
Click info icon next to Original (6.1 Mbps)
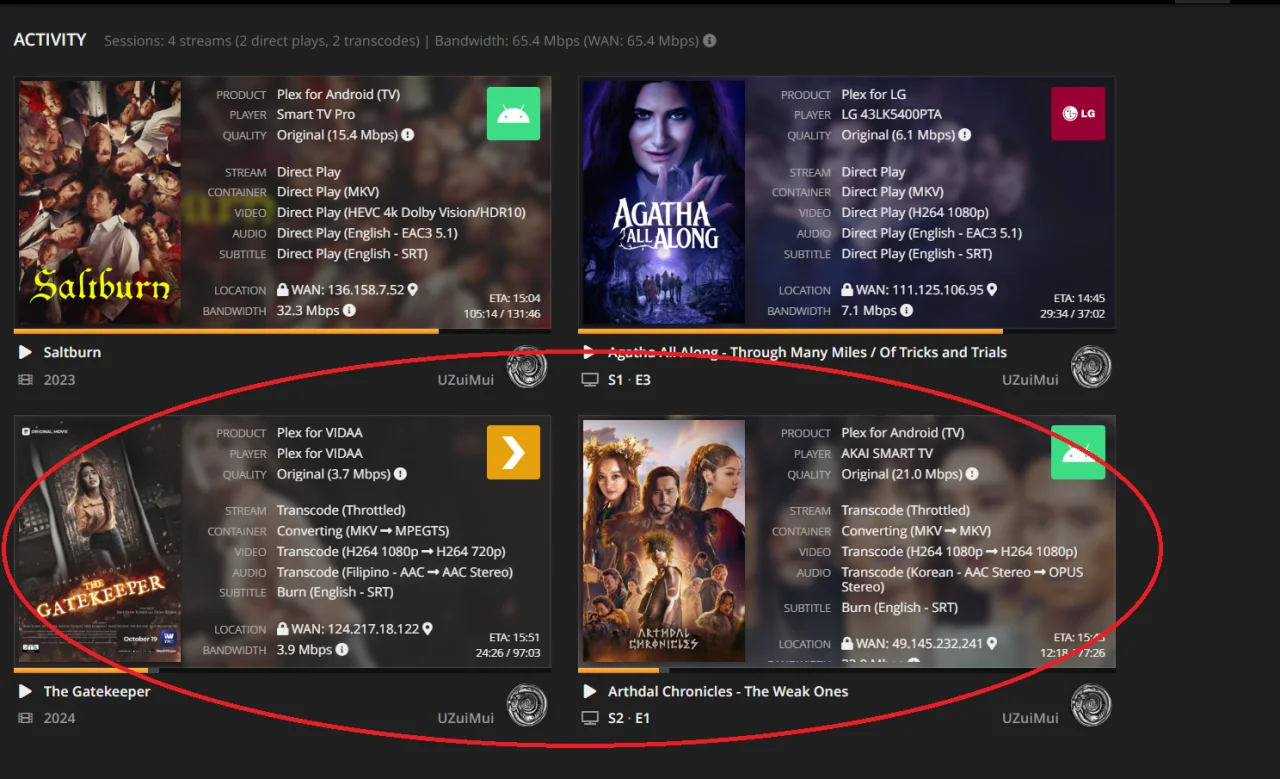[965, 135]
